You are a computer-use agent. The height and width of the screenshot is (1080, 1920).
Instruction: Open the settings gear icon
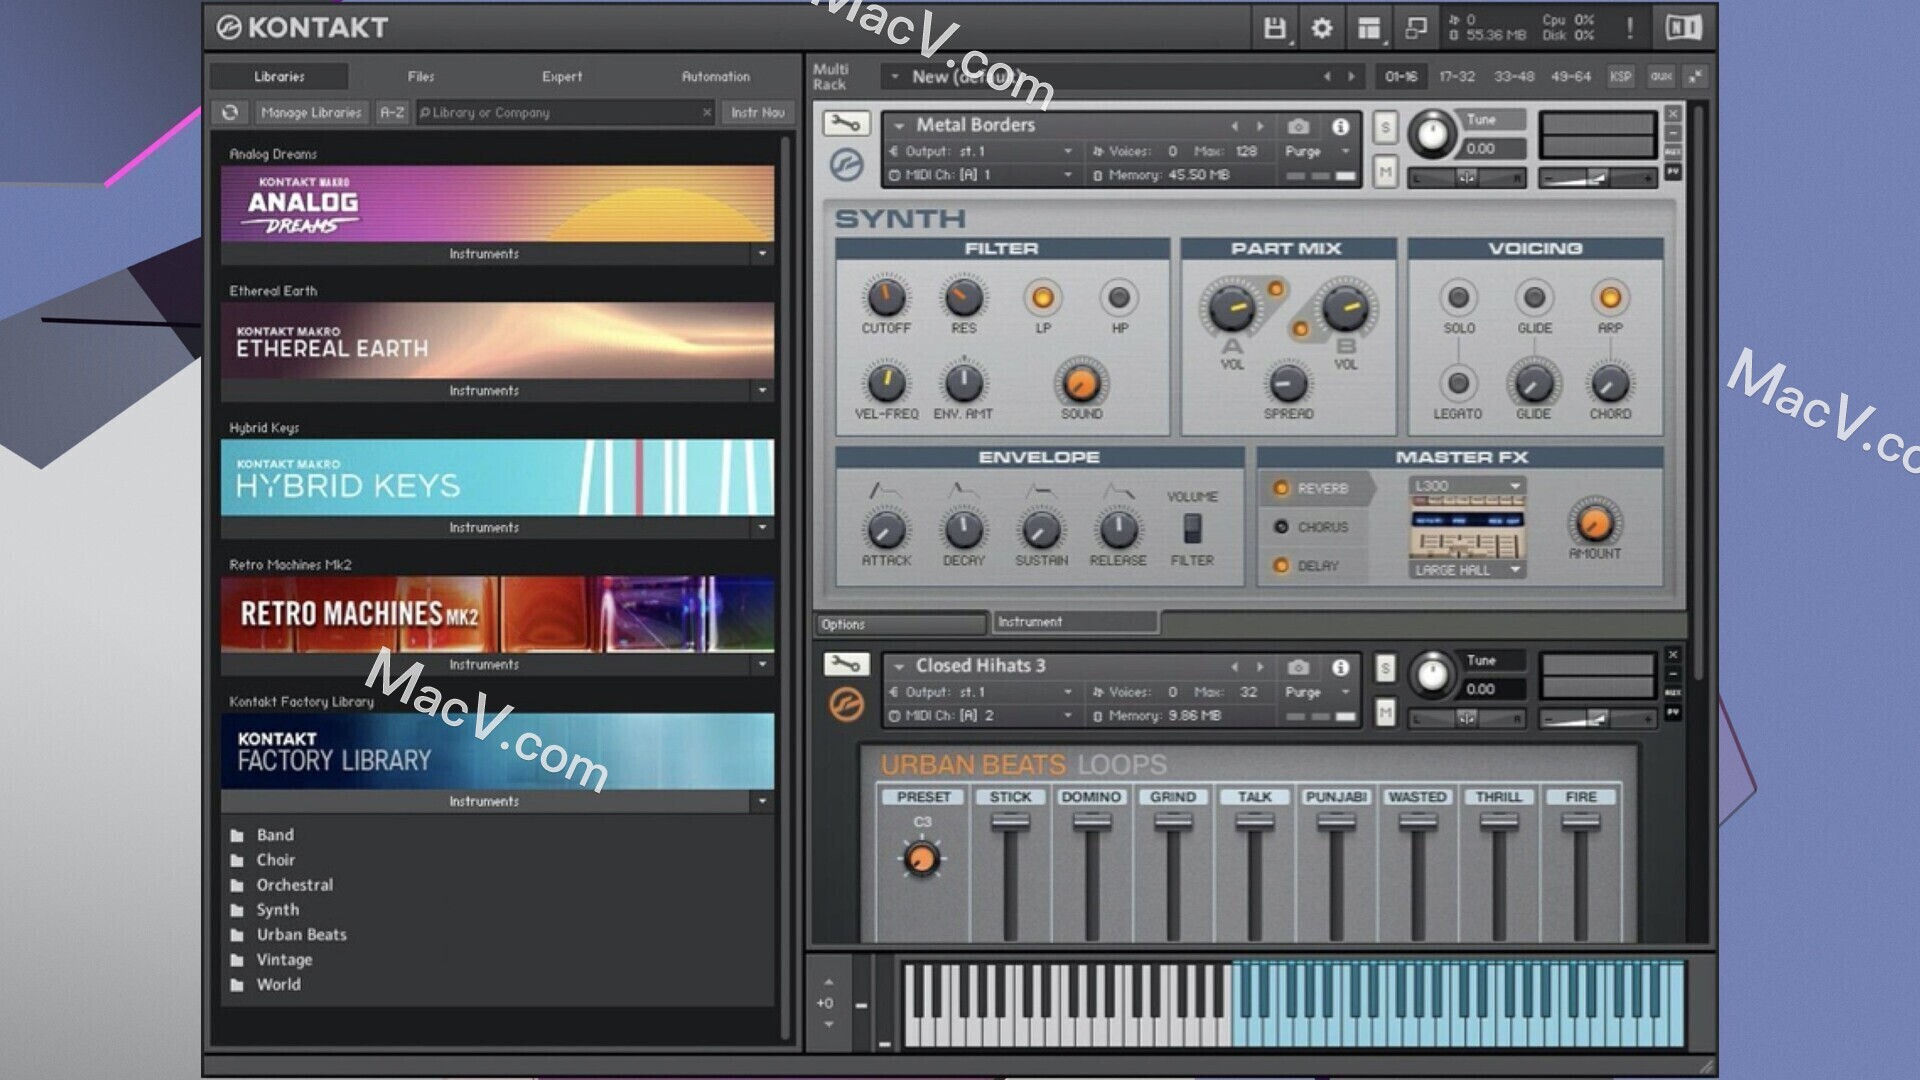pos(1321,28)
